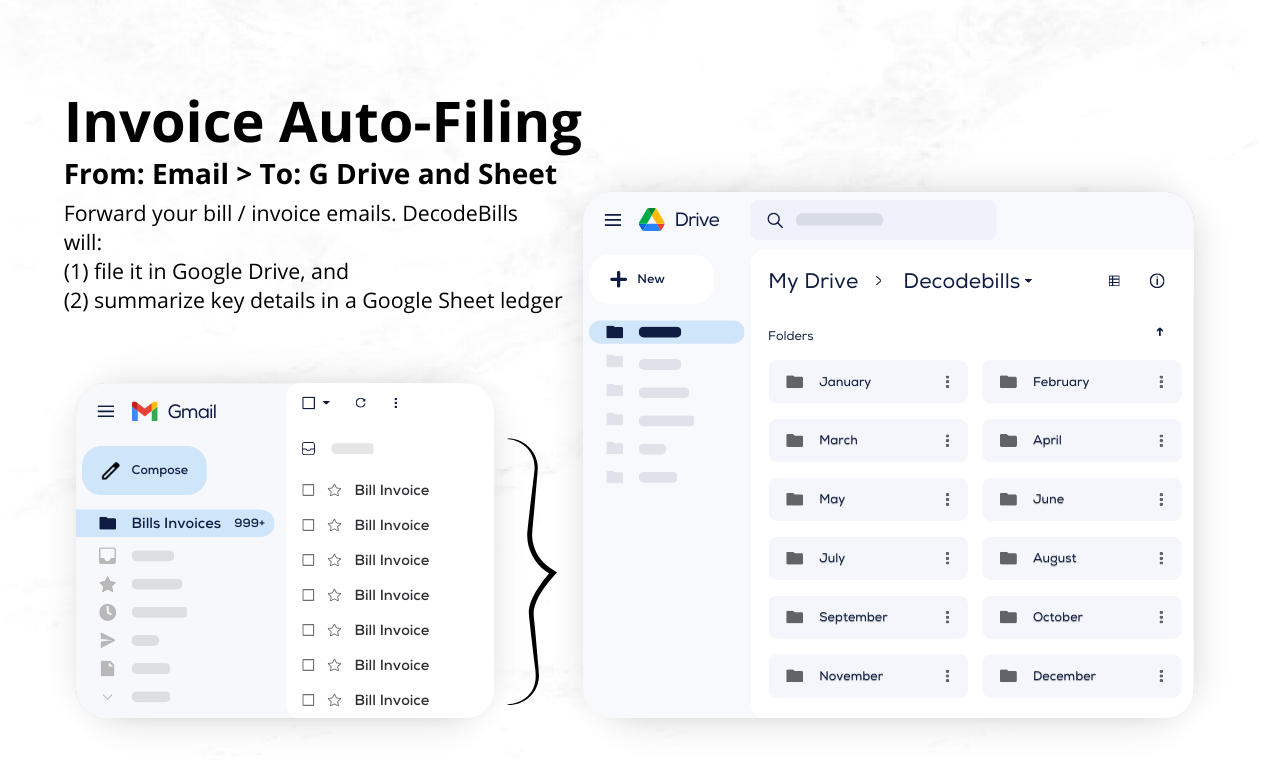Open the January folder
This screenshot has height=760, width=1270.
pos(868,382)
